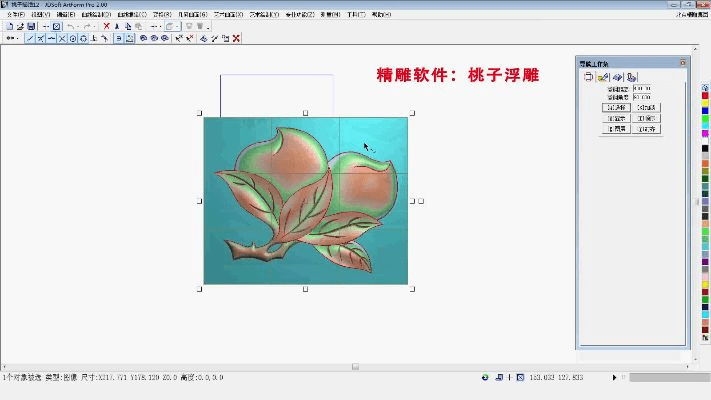The image size is (711, 400).
Task: Select the first tab icon in right panel
Action: pyautogui.click(x=589, y=77)
